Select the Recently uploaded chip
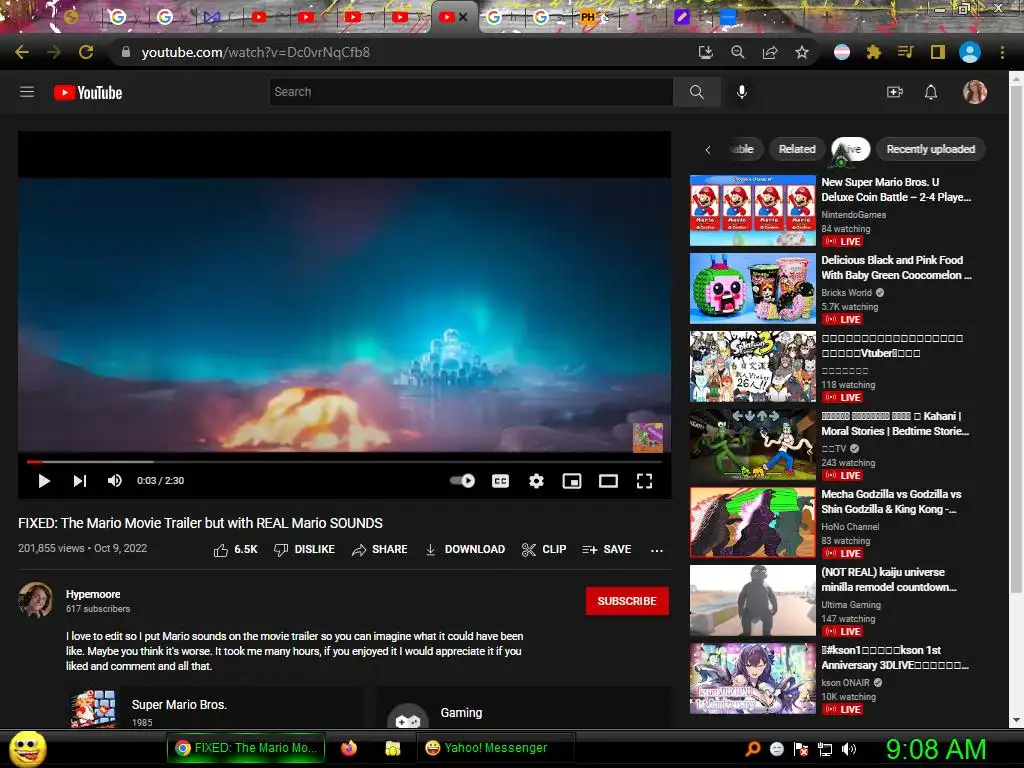This screenshot has width=1024, height=768. click(931, 149)
